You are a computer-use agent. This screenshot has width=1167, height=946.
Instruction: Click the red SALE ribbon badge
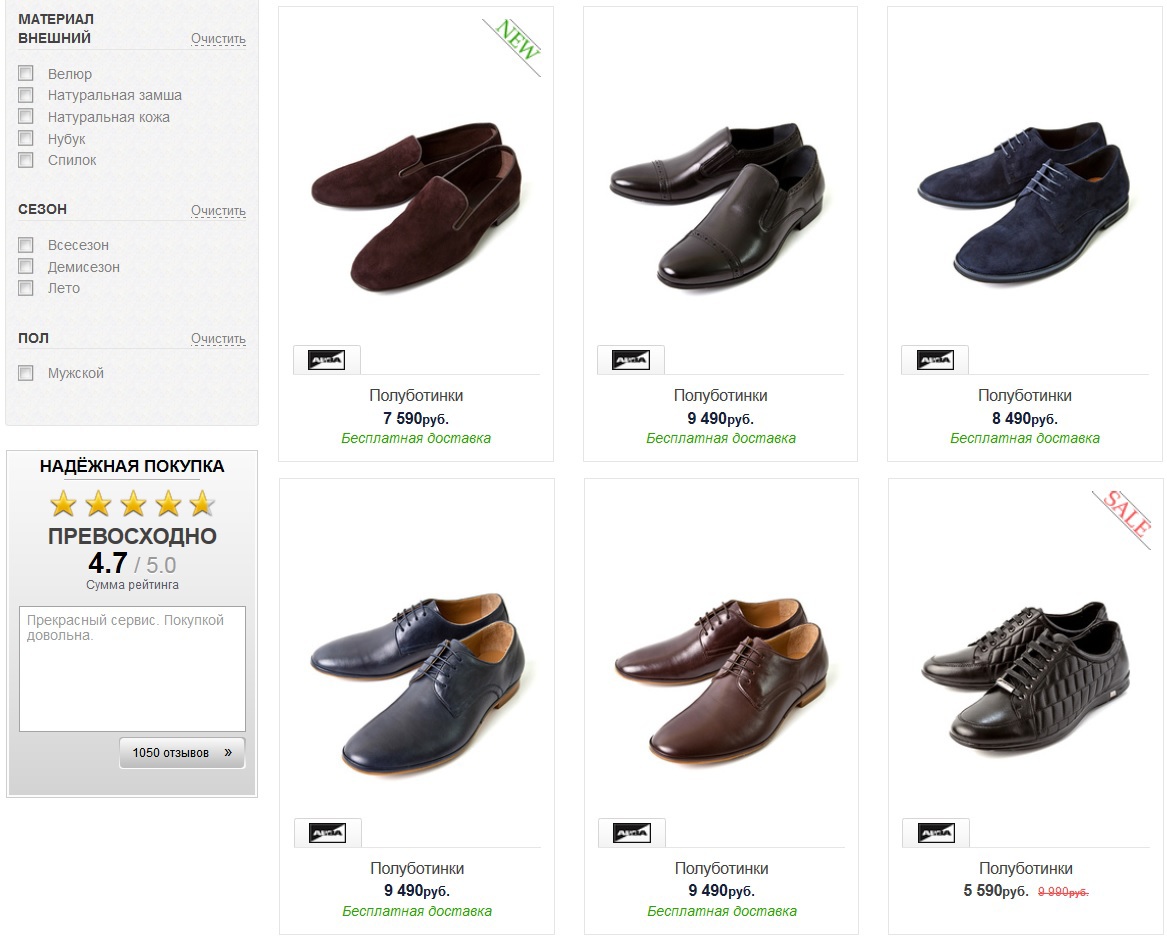click(1127, 514)
